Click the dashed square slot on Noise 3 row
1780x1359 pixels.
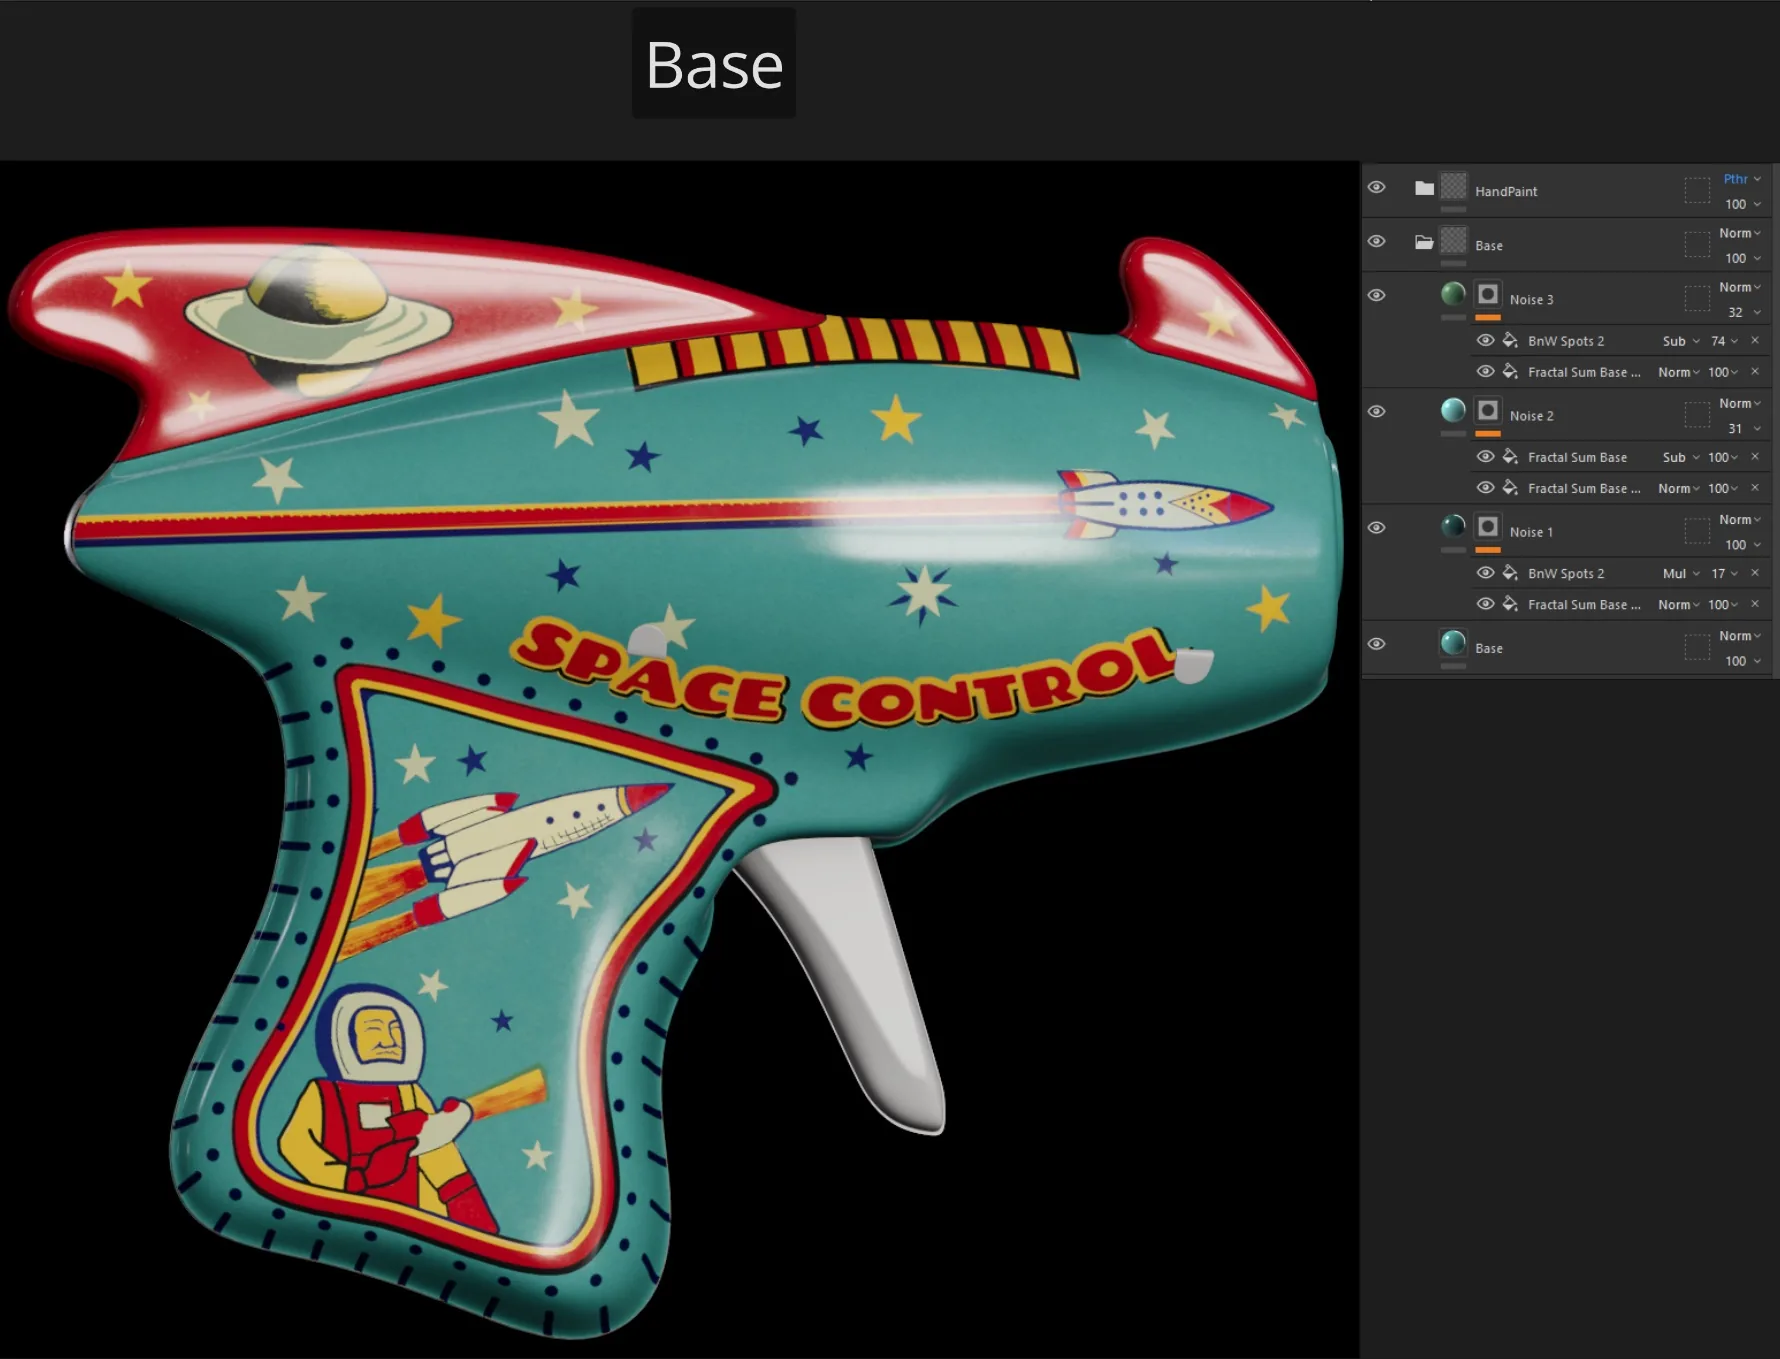coord(1697,298)
